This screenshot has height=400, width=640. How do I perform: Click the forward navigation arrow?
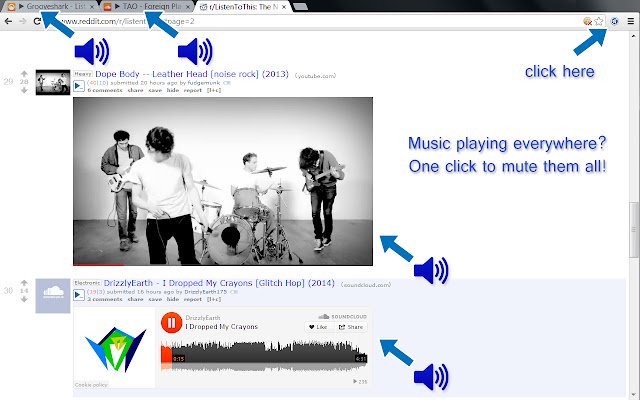click(23, 21)
